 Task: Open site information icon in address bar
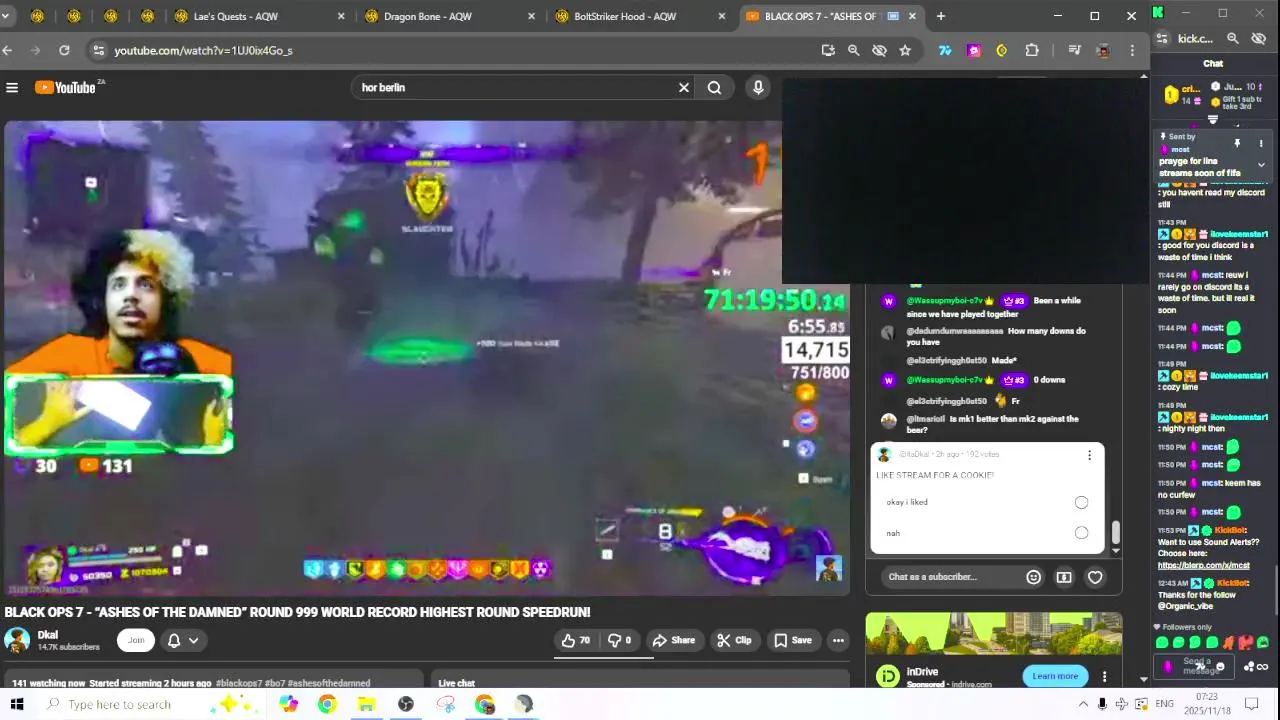97,50
